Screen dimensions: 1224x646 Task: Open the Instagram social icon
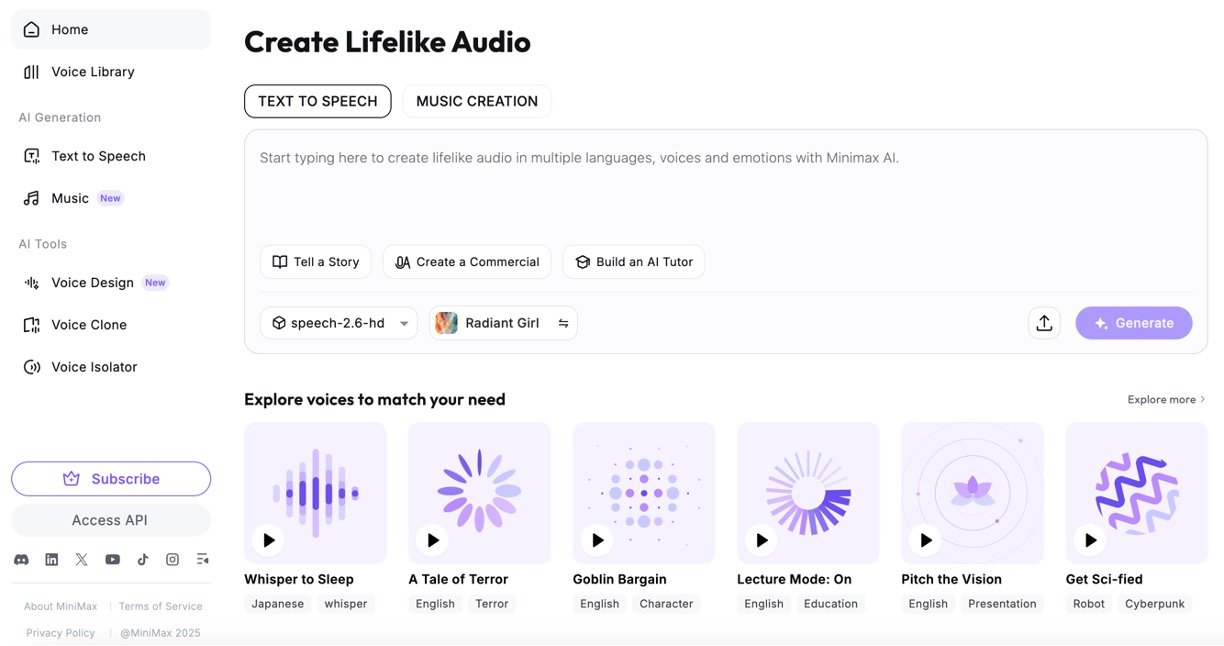pos(172,560)
